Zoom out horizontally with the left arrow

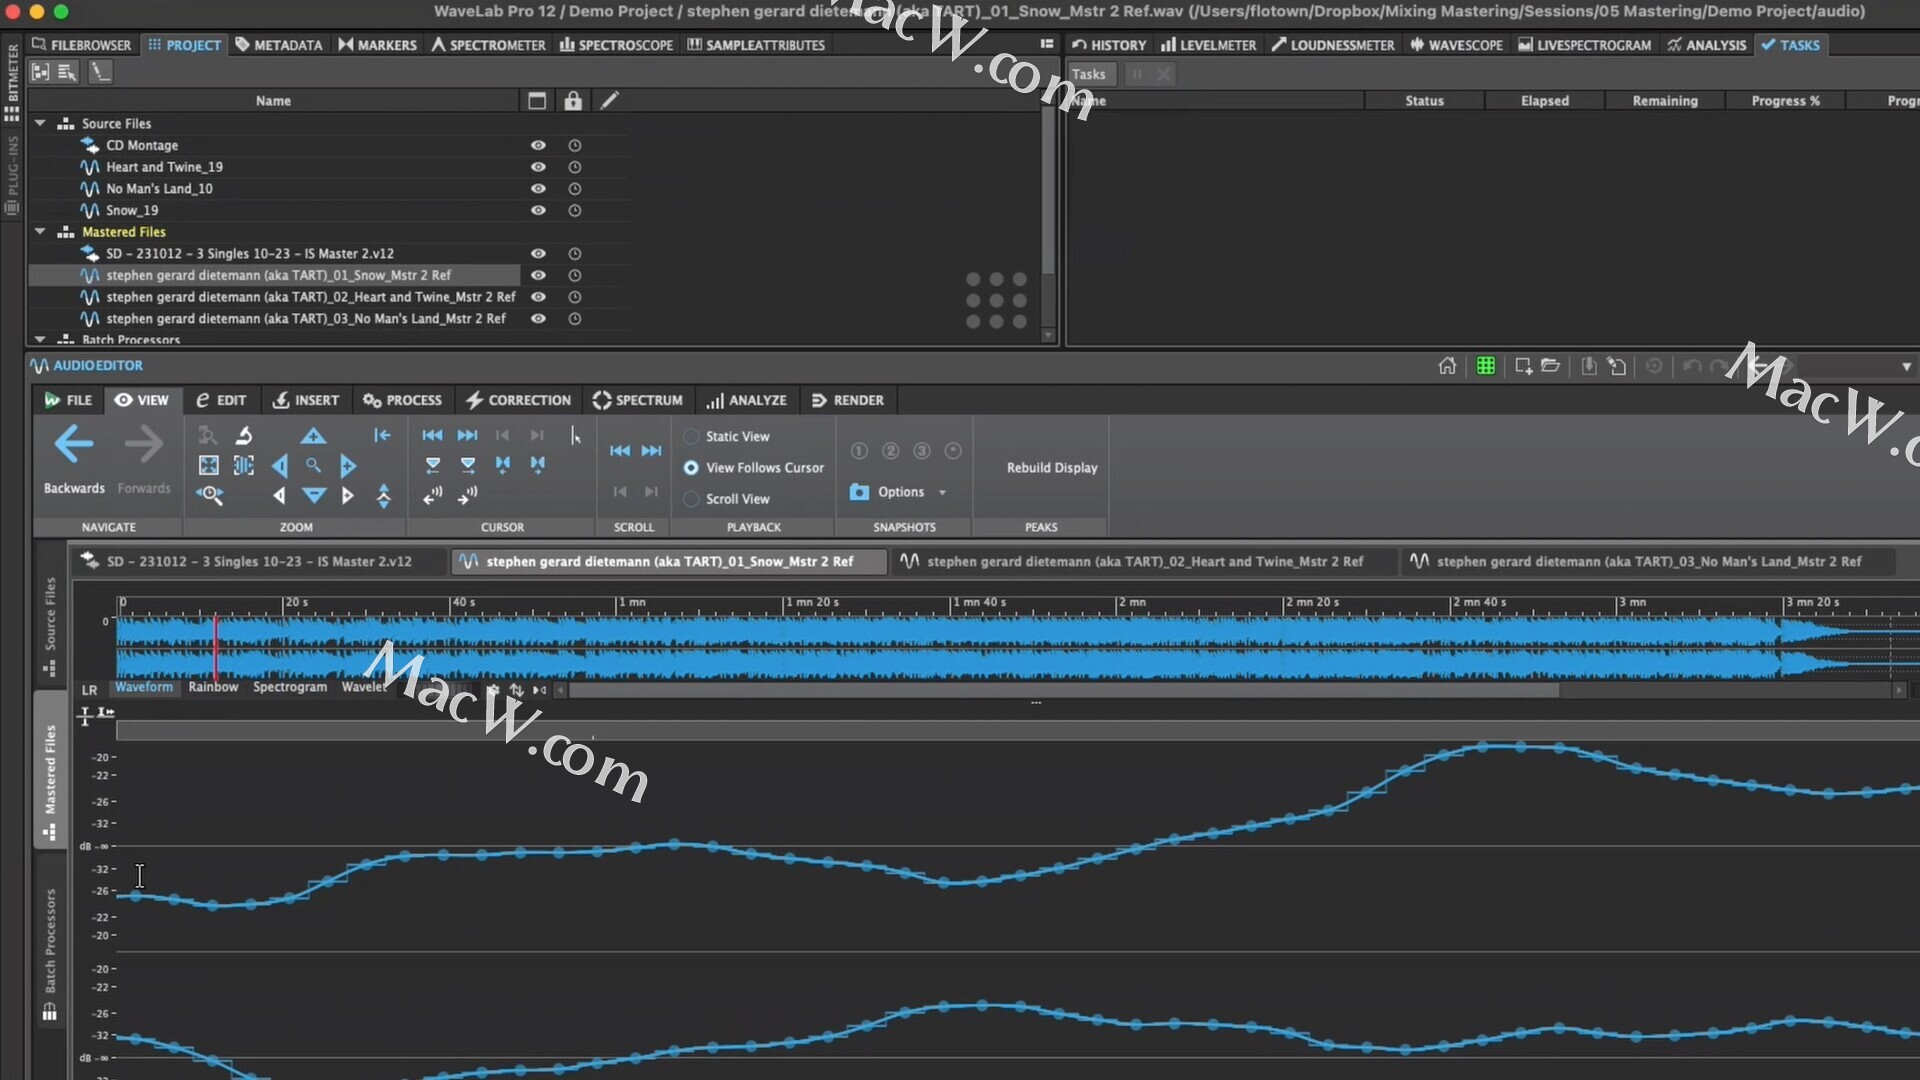[x=280, y=466]
